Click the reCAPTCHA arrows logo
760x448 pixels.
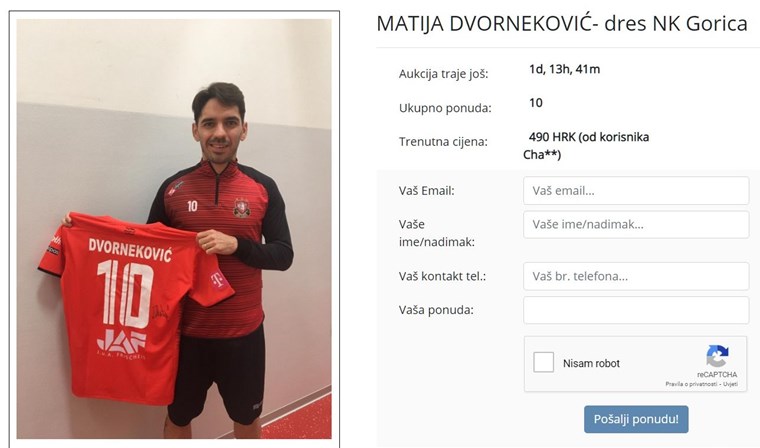click(x=717, y=356)
